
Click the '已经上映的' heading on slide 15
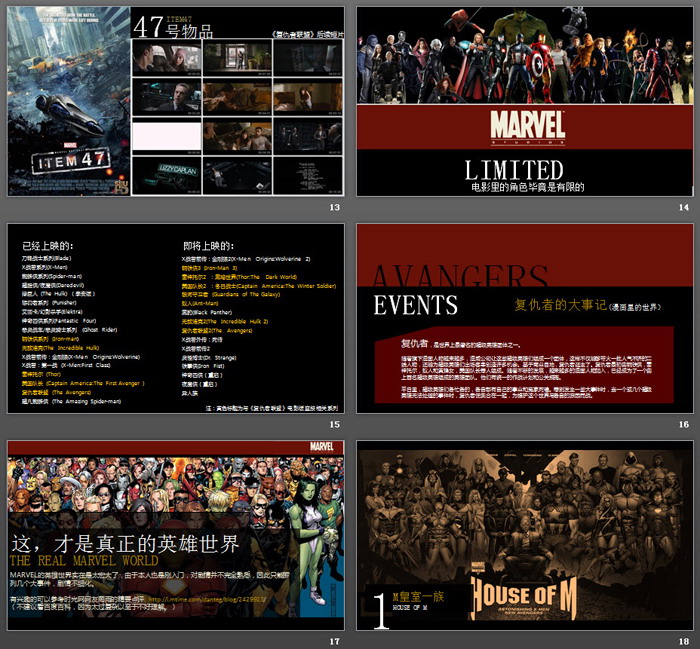coord(48,246)
